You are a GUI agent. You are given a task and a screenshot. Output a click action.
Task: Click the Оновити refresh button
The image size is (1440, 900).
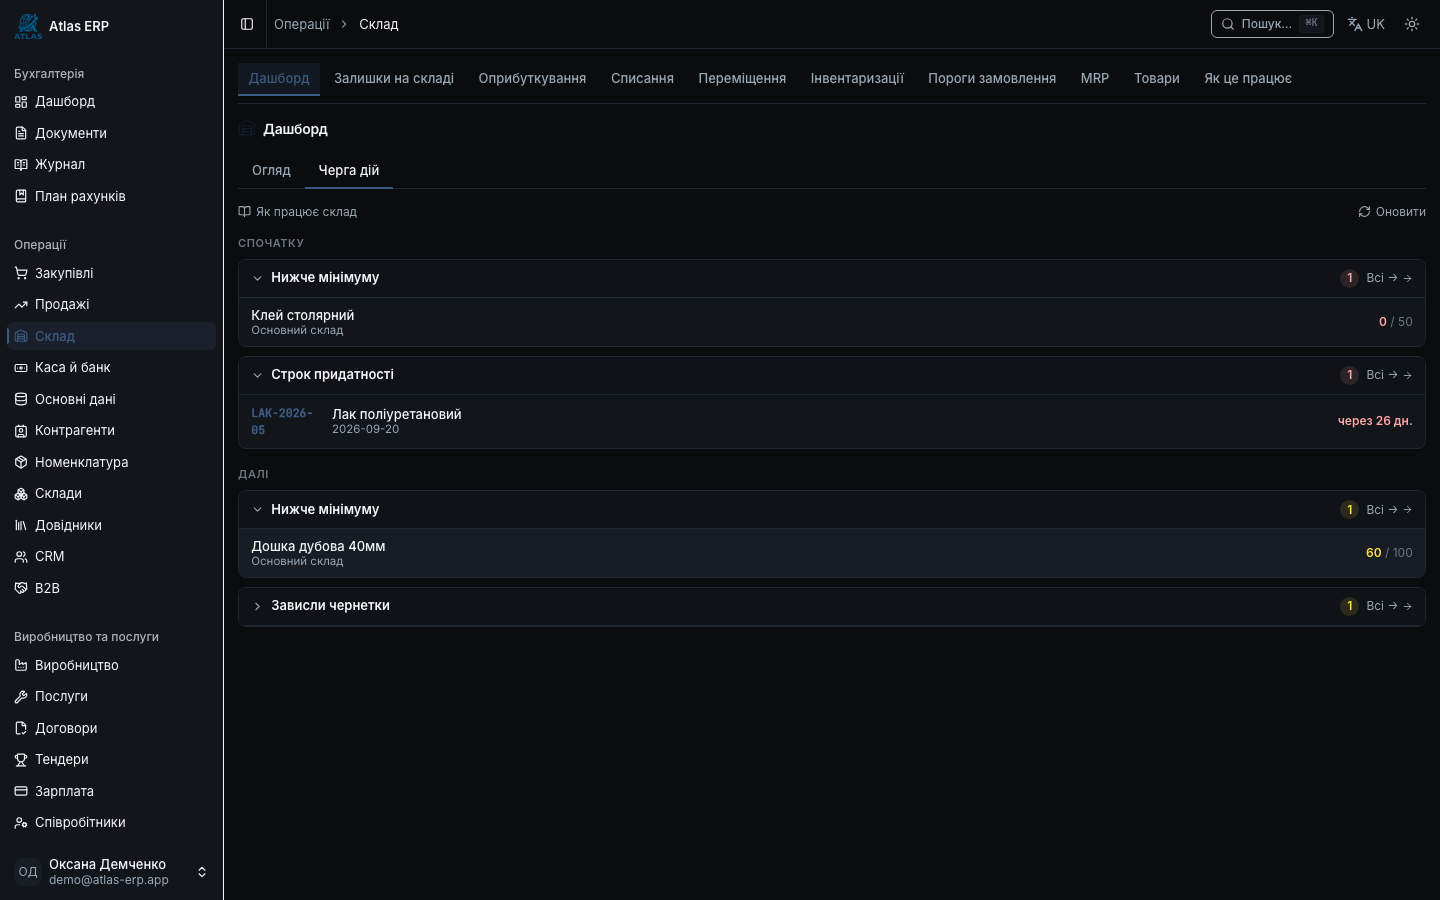[x=1392, y=212]
